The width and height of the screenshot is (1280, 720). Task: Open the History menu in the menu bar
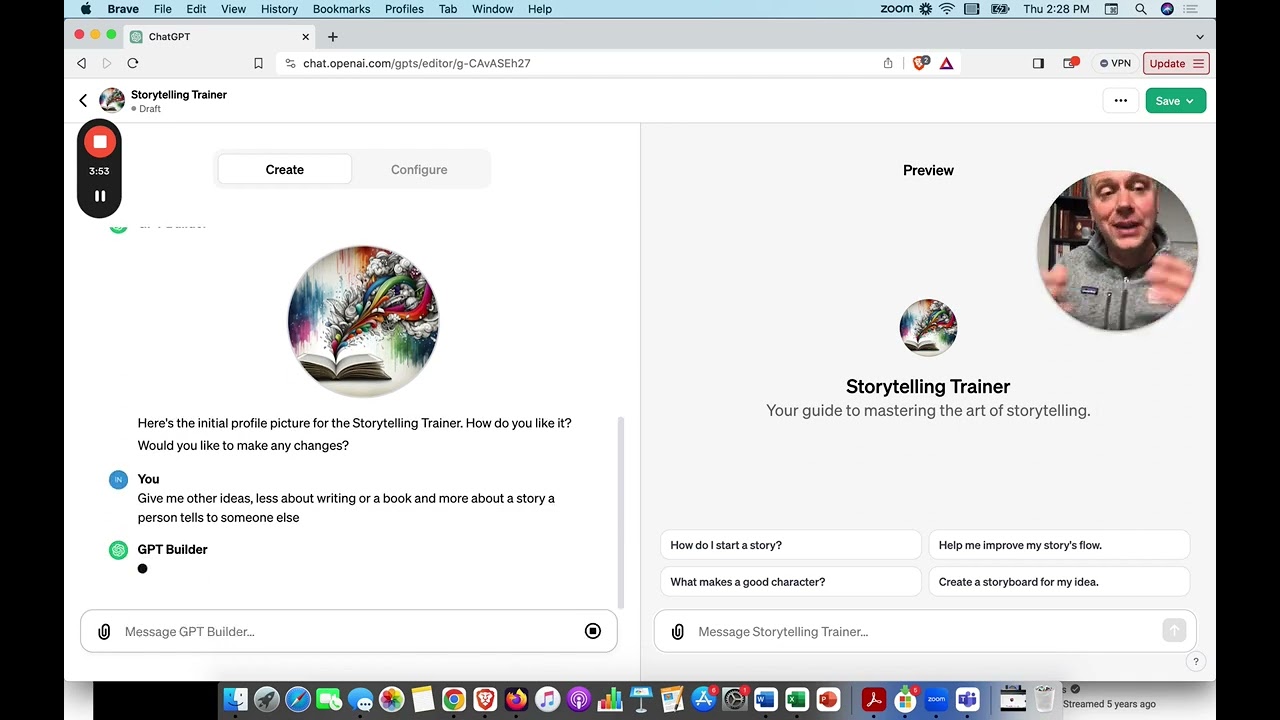pos(279,9)
